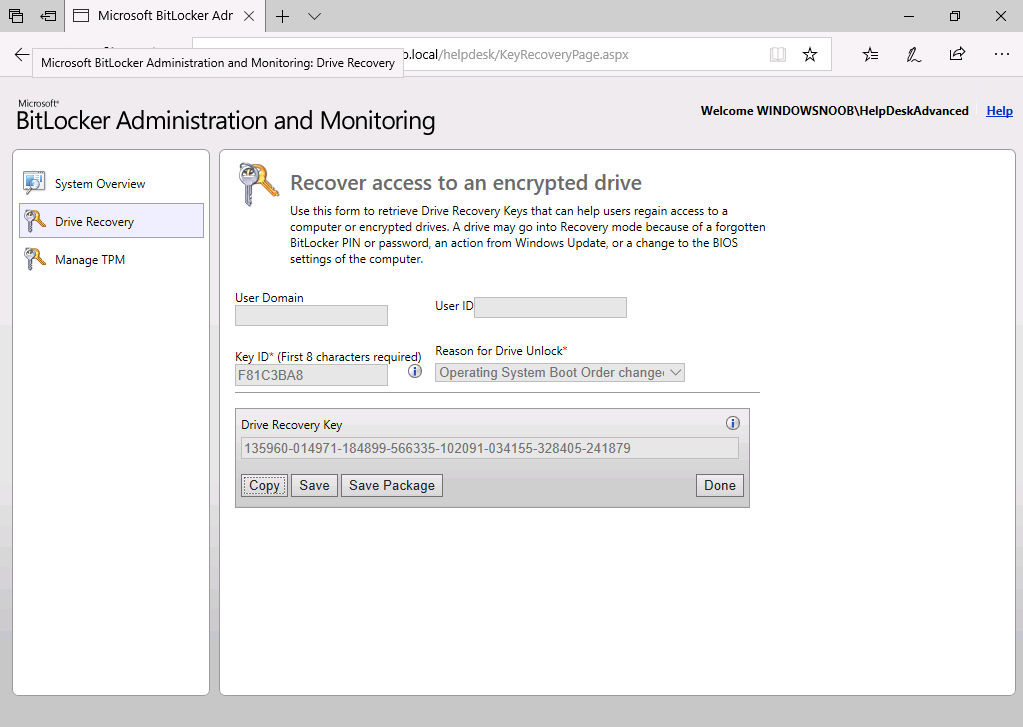
Task: Open a new browser tab
Action: pyautogui.click(x=282, y=16)
